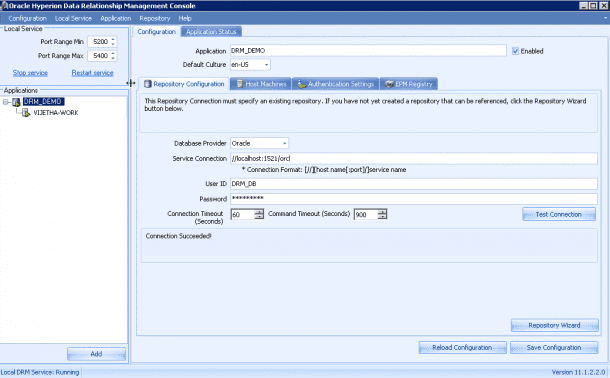Increase the Port Range Min value

113,39
